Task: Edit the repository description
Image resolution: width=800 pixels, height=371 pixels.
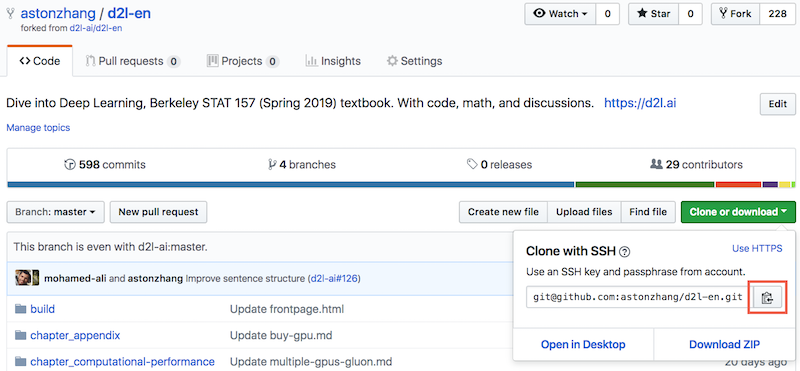Action: [778, 104]
